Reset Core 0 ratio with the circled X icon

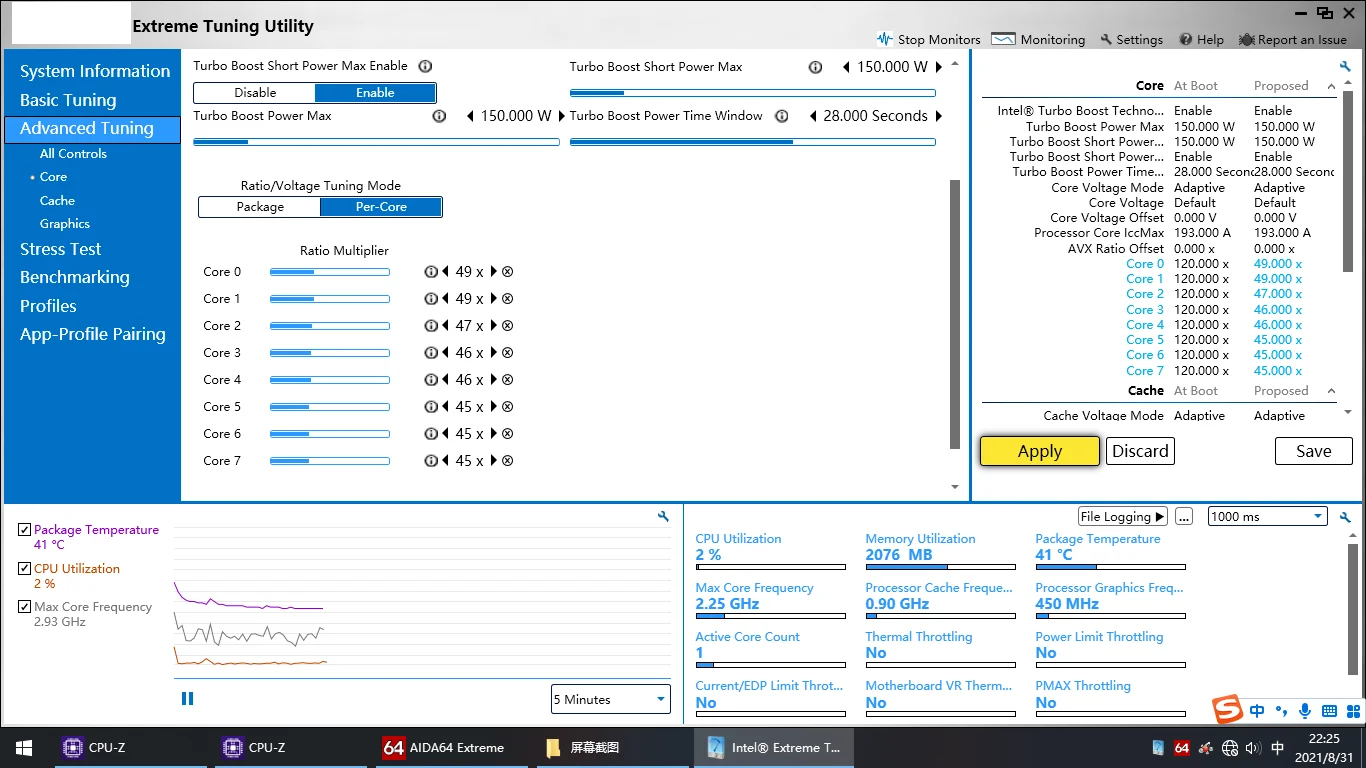click(x=507, y=272)
